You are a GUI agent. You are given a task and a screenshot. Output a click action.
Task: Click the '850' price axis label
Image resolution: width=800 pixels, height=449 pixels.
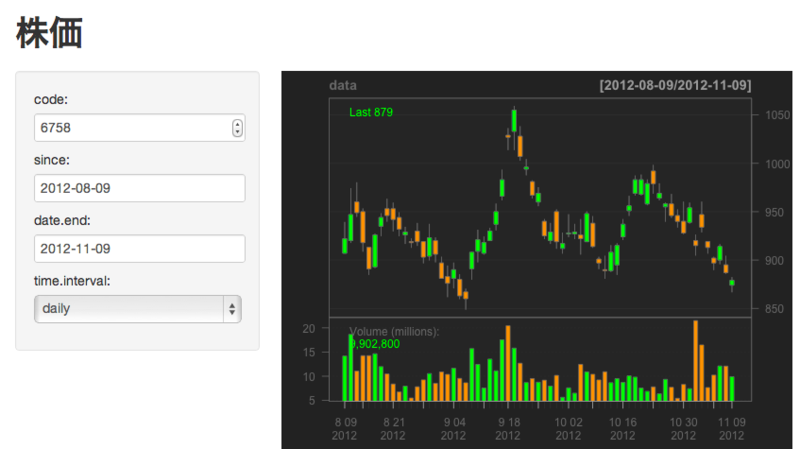click(x=774, y=309)
